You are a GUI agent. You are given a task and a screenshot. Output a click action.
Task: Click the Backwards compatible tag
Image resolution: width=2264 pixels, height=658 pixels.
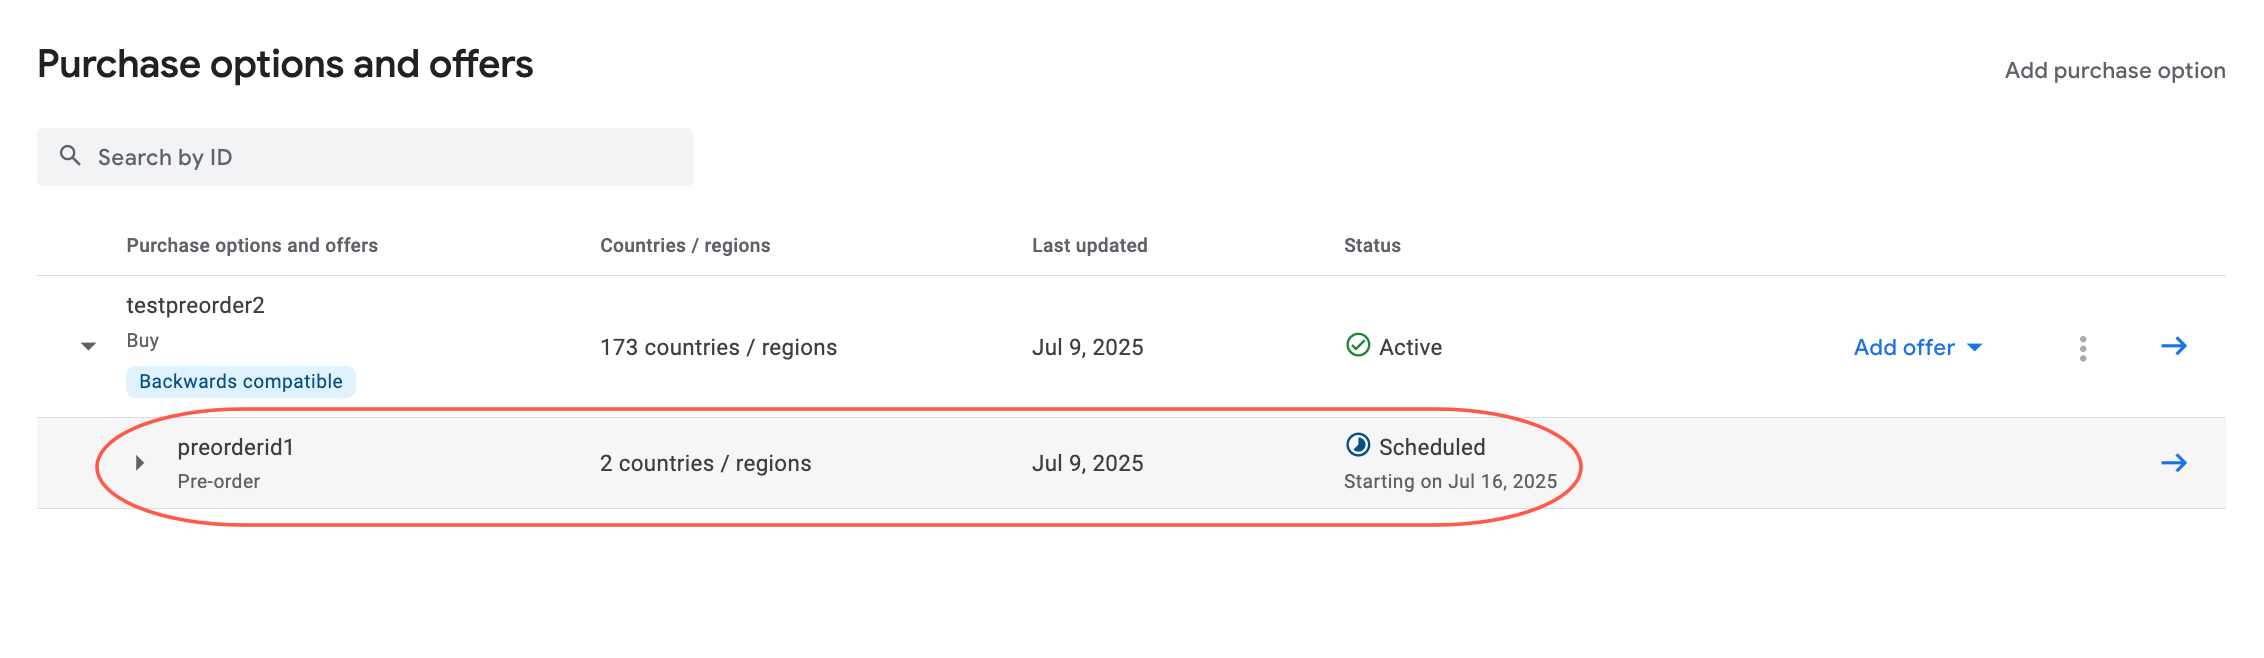tap(241, 381)
